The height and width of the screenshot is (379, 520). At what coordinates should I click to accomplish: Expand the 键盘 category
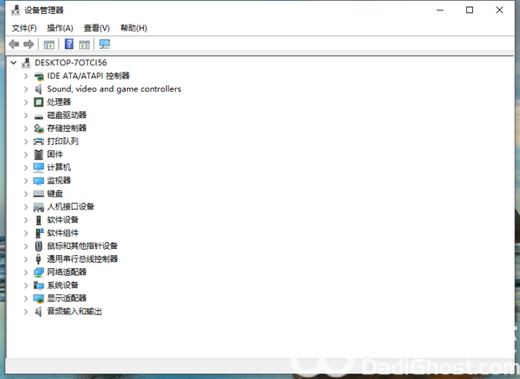pos(26,194)
